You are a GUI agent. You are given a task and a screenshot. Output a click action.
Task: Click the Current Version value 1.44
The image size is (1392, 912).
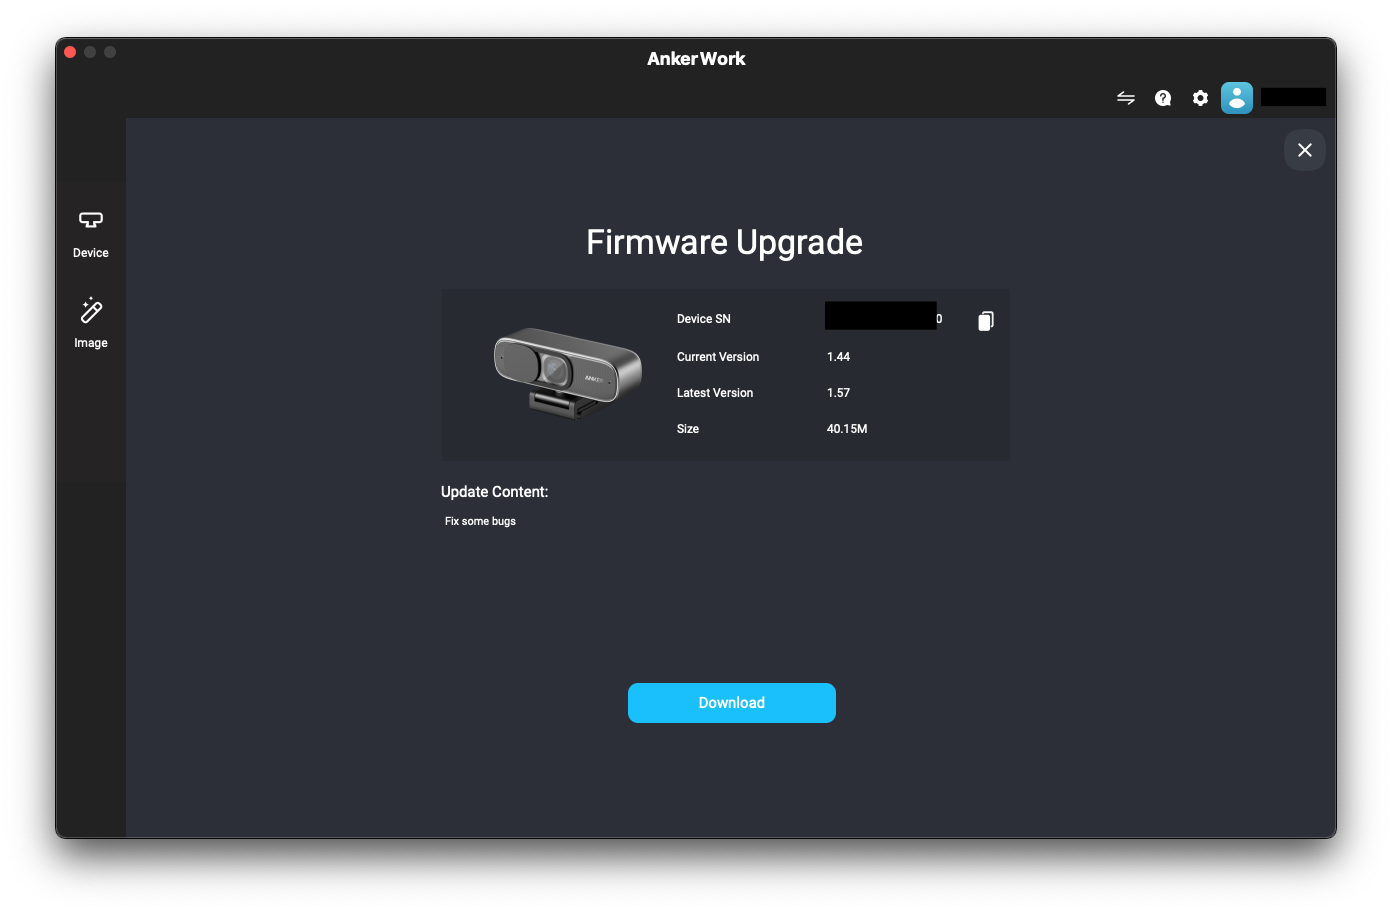point(838,357)
